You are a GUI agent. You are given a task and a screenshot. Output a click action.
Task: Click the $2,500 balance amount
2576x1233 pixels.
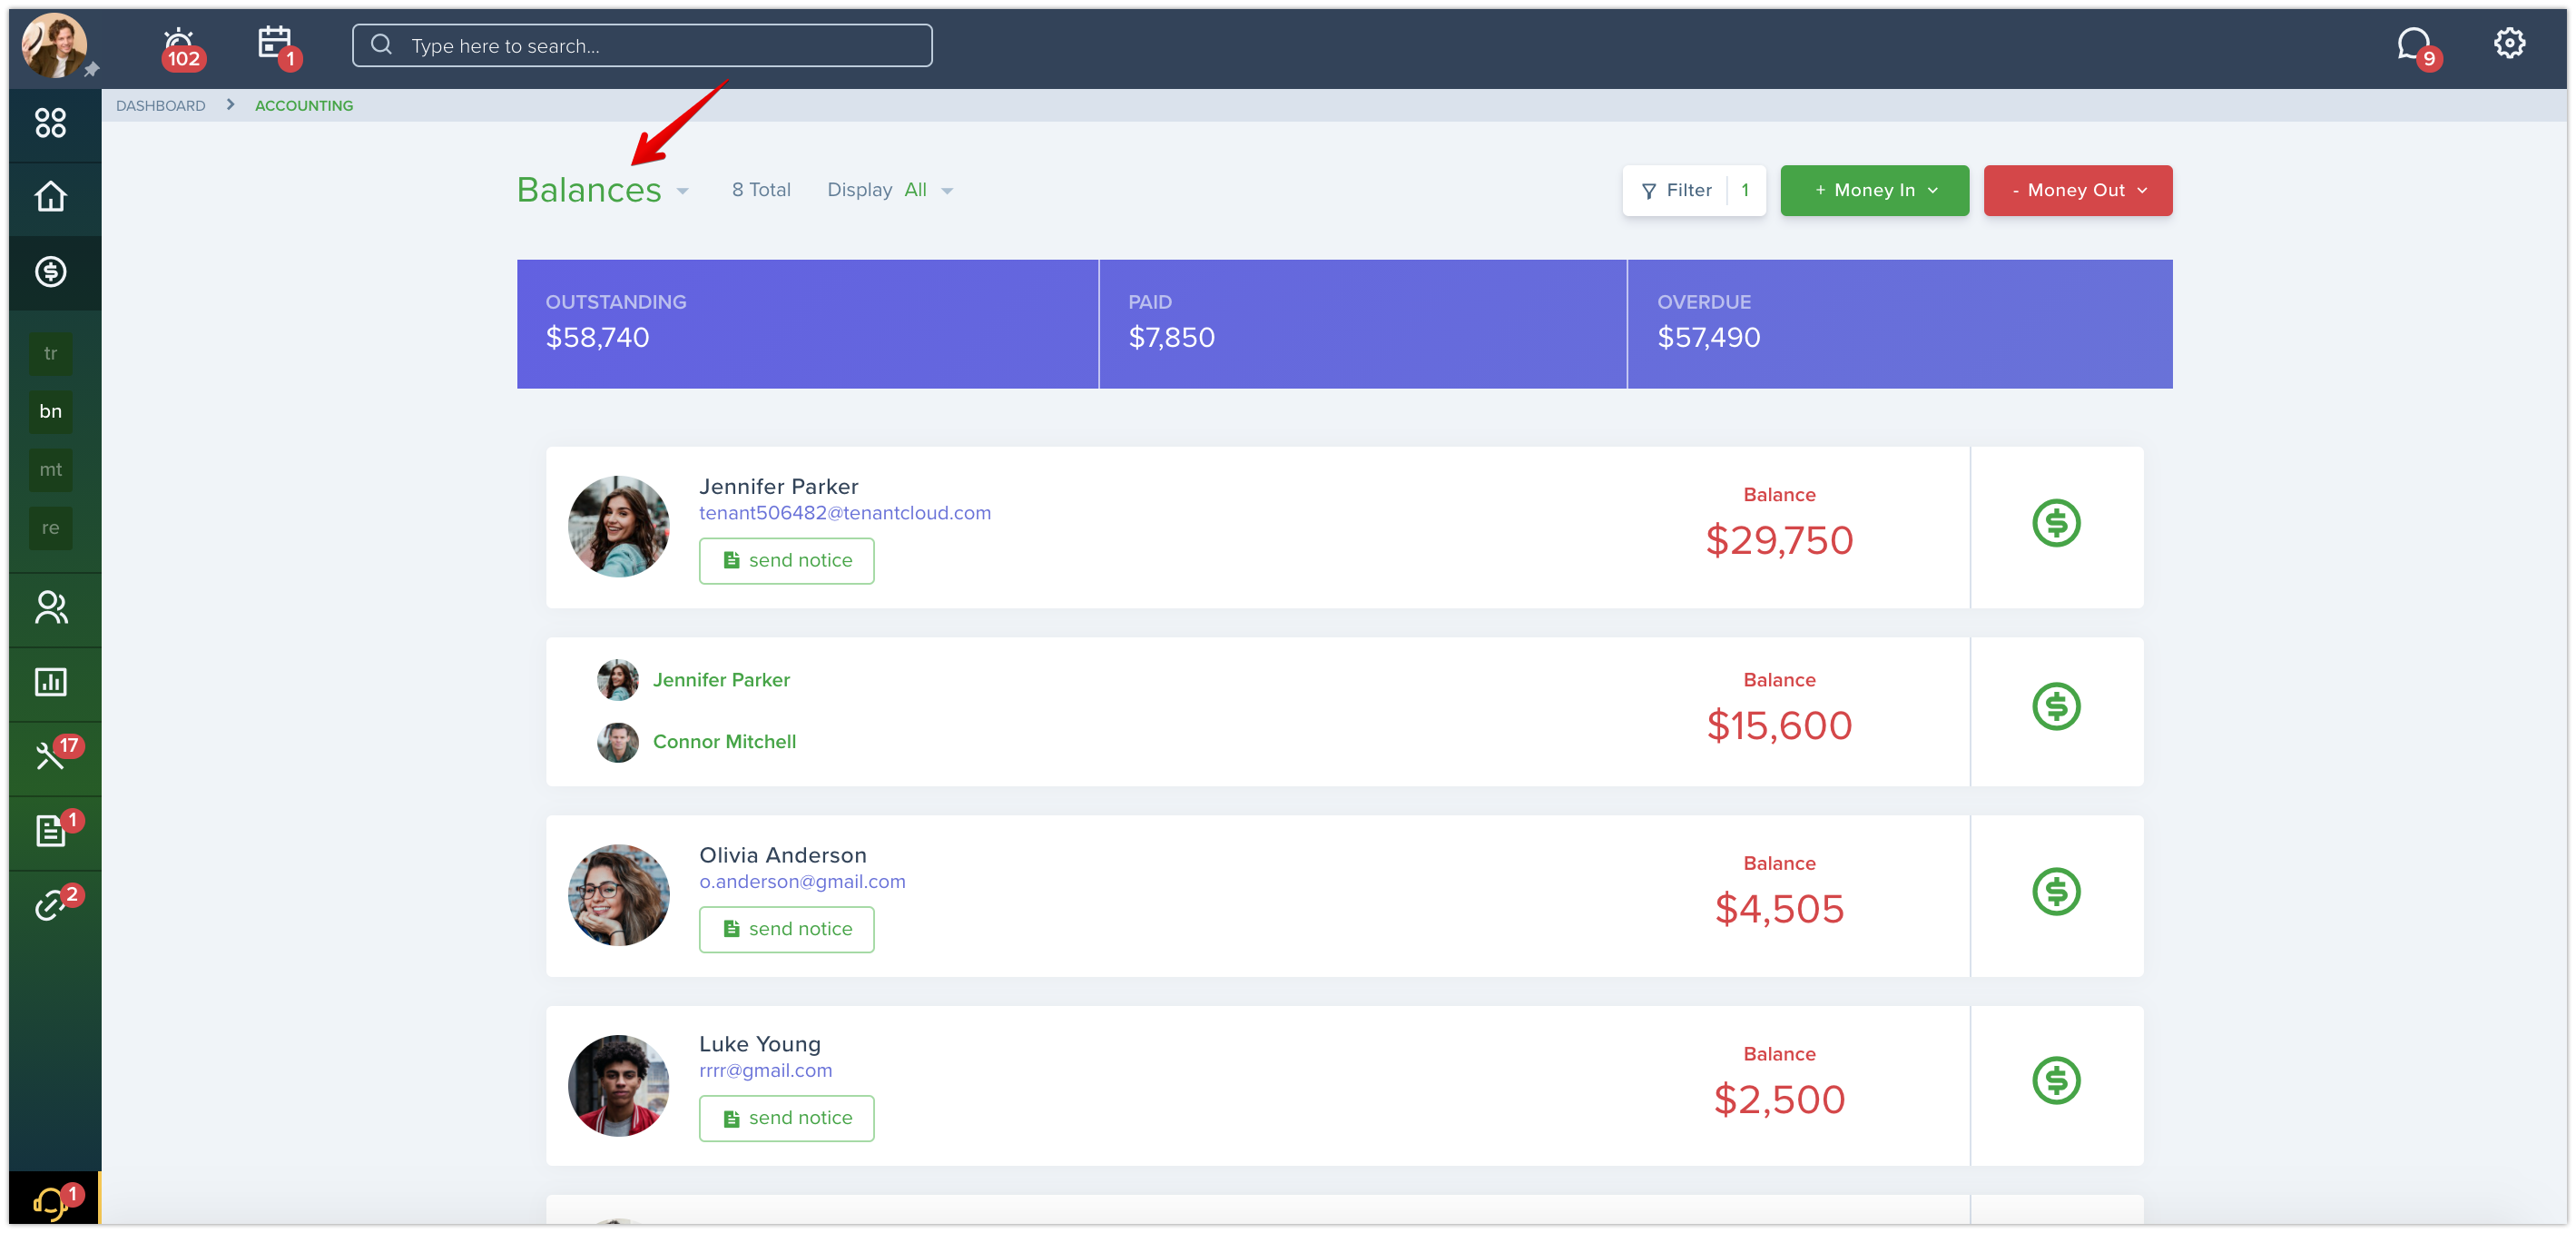(1779, 1100)
